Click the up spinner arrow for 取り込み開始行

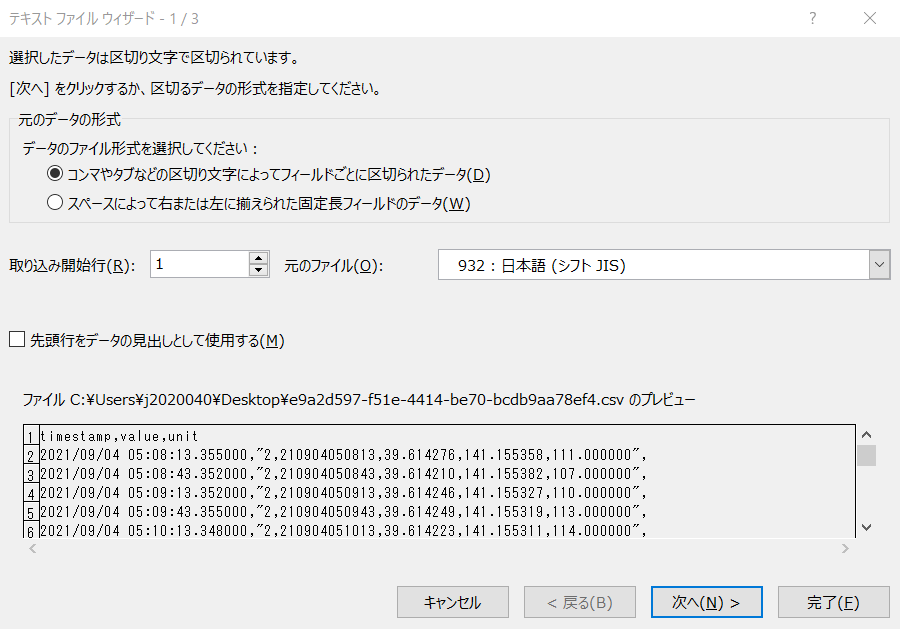tap(258, 258)
